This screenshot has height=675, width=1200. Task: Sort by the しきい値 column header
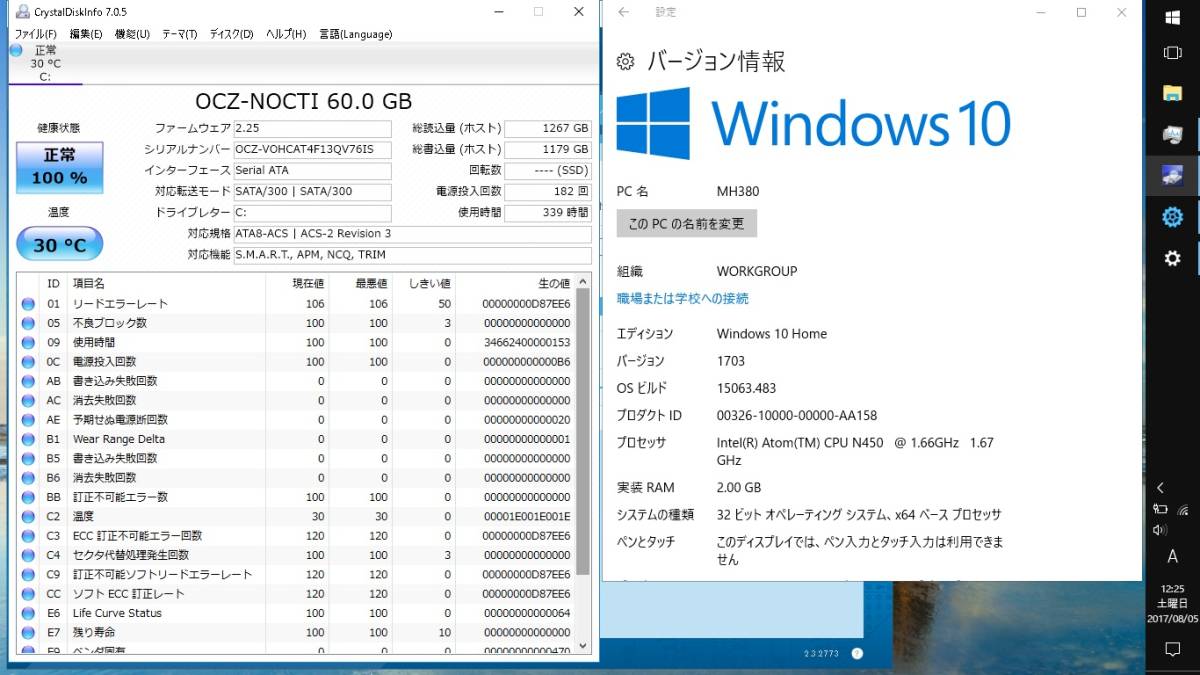click(x=424, y=284)
